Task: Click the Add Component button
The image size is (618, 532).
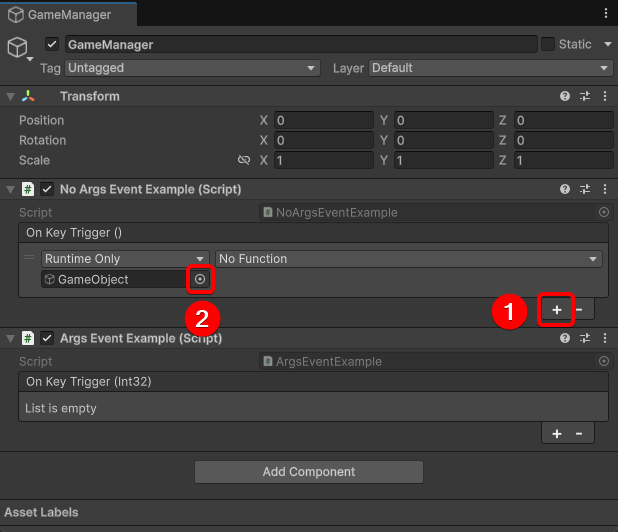Action: pyautogui.click(x=309, y=472)
